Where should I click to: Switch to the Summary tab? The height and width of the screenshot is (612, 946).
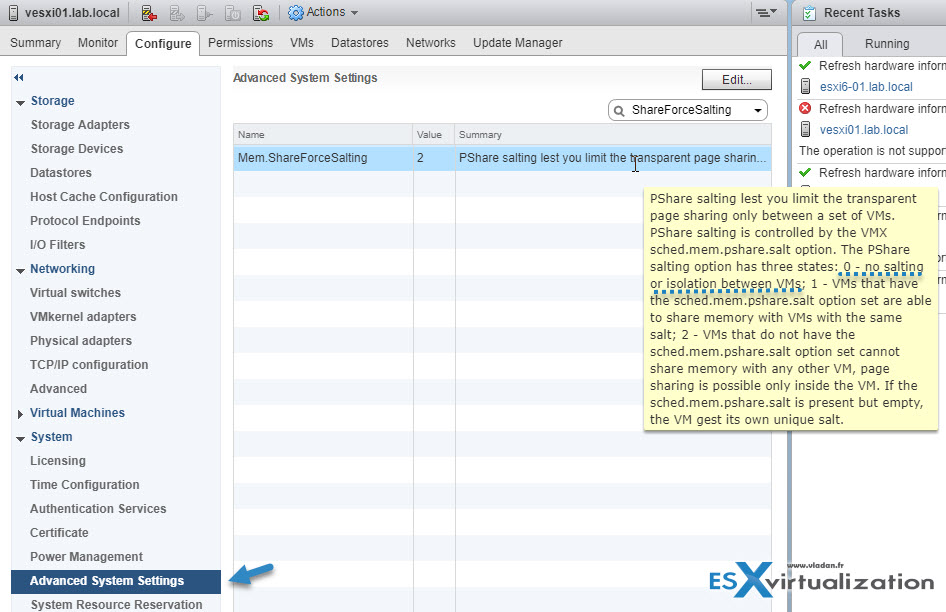36,43
